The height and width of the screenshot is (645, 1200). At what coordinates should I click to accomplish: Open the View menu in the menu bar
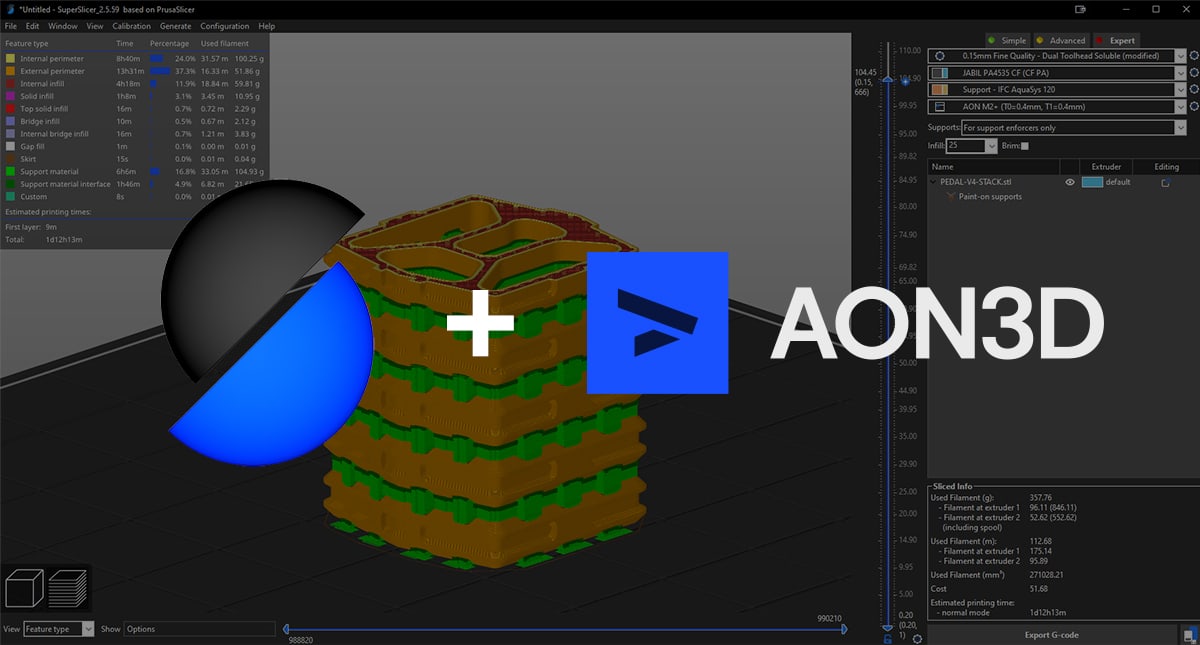point(95,26)
